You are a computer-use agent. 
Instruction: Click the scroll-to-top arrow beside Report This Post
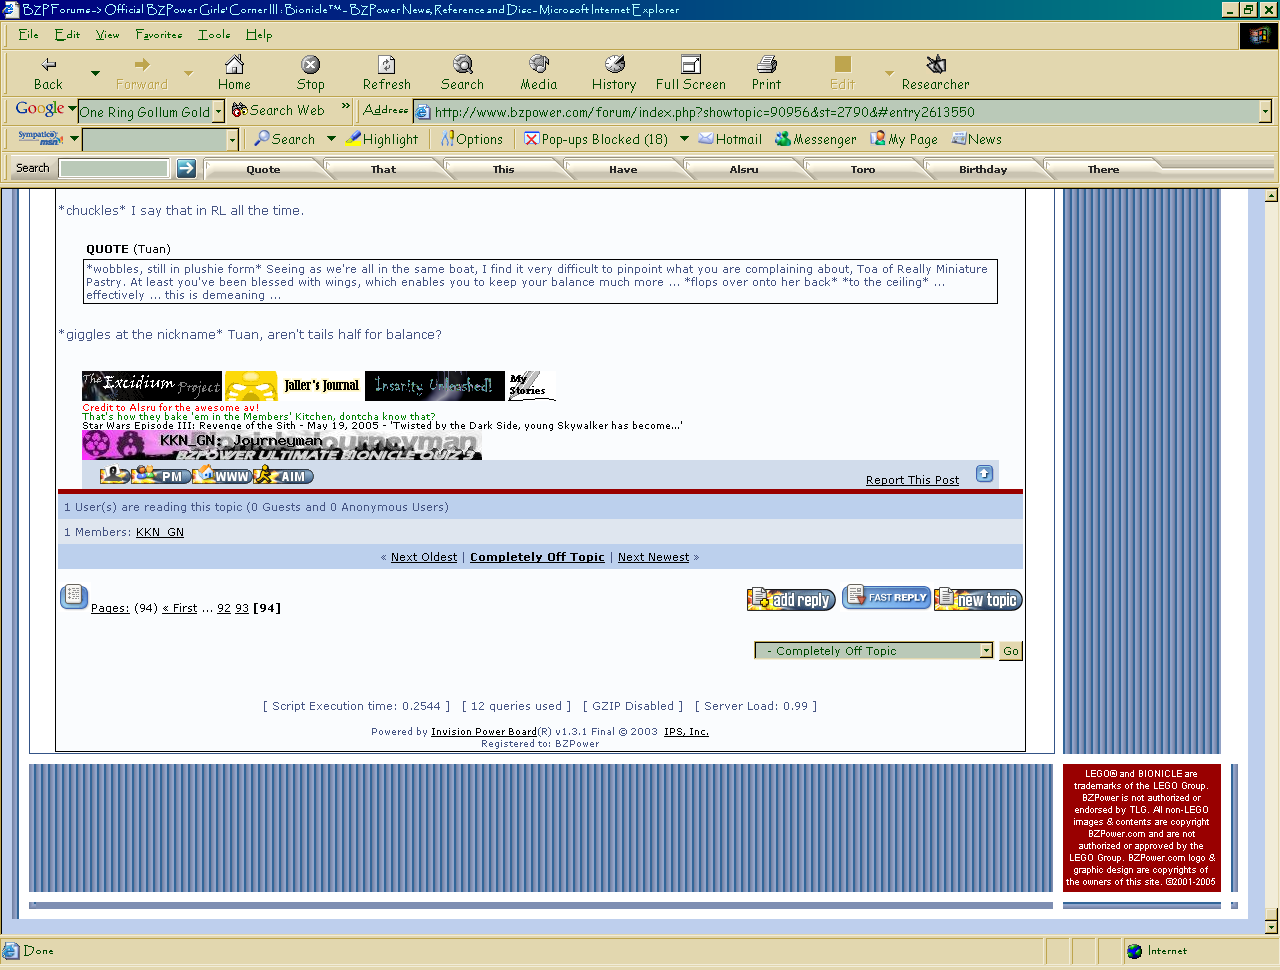984,474
